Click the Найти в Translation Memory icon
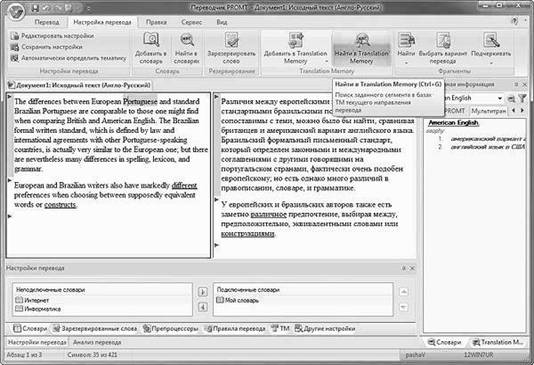This screenshot has width=534, height=365. click(362, 39)
